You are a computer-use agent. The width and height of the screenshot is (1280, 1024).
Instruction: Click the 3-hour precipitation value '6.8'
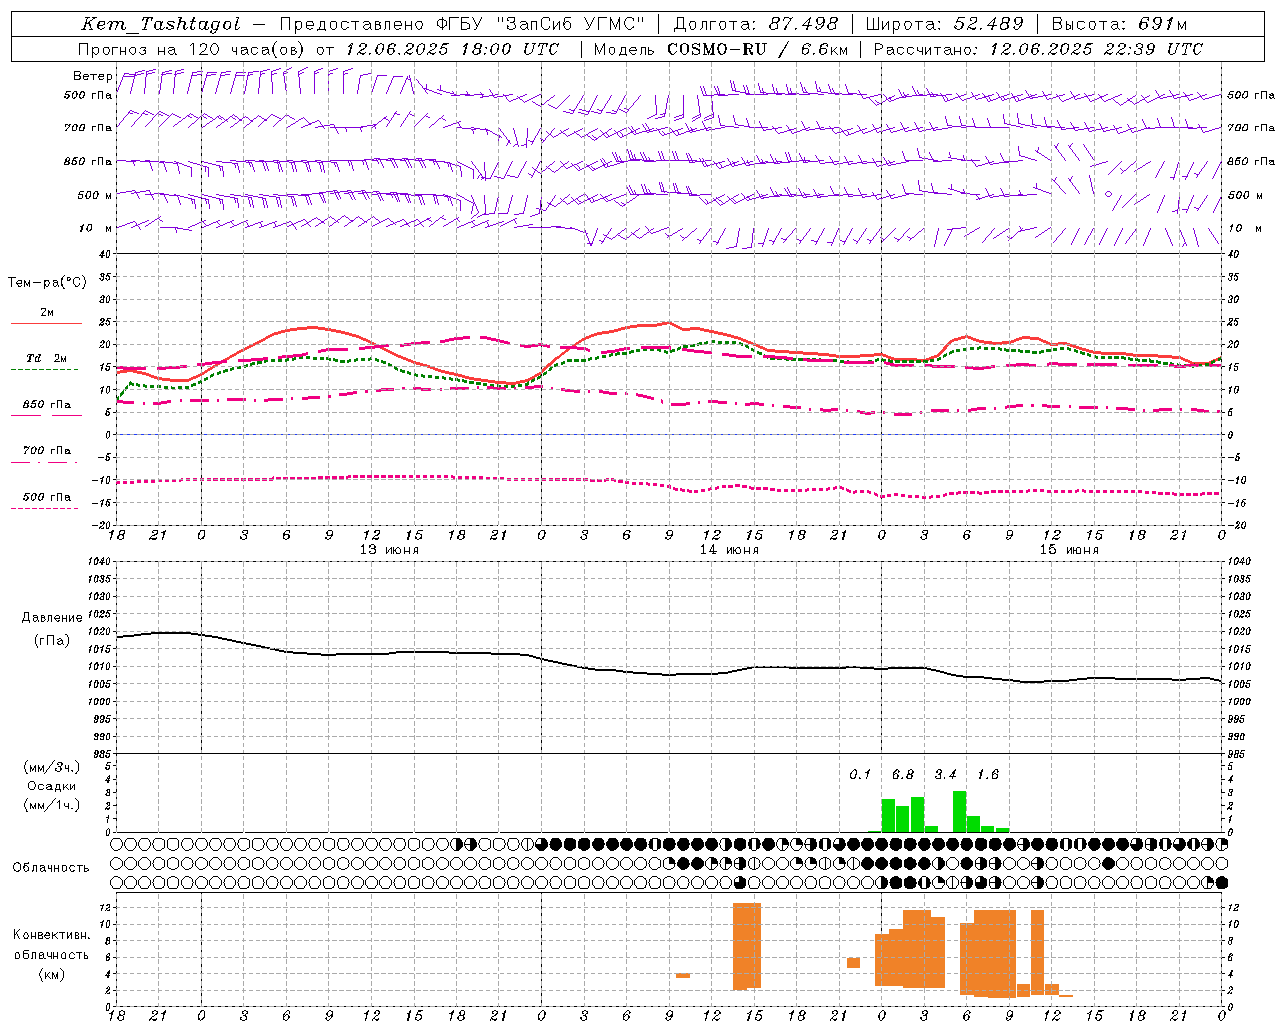click(903, 775)
